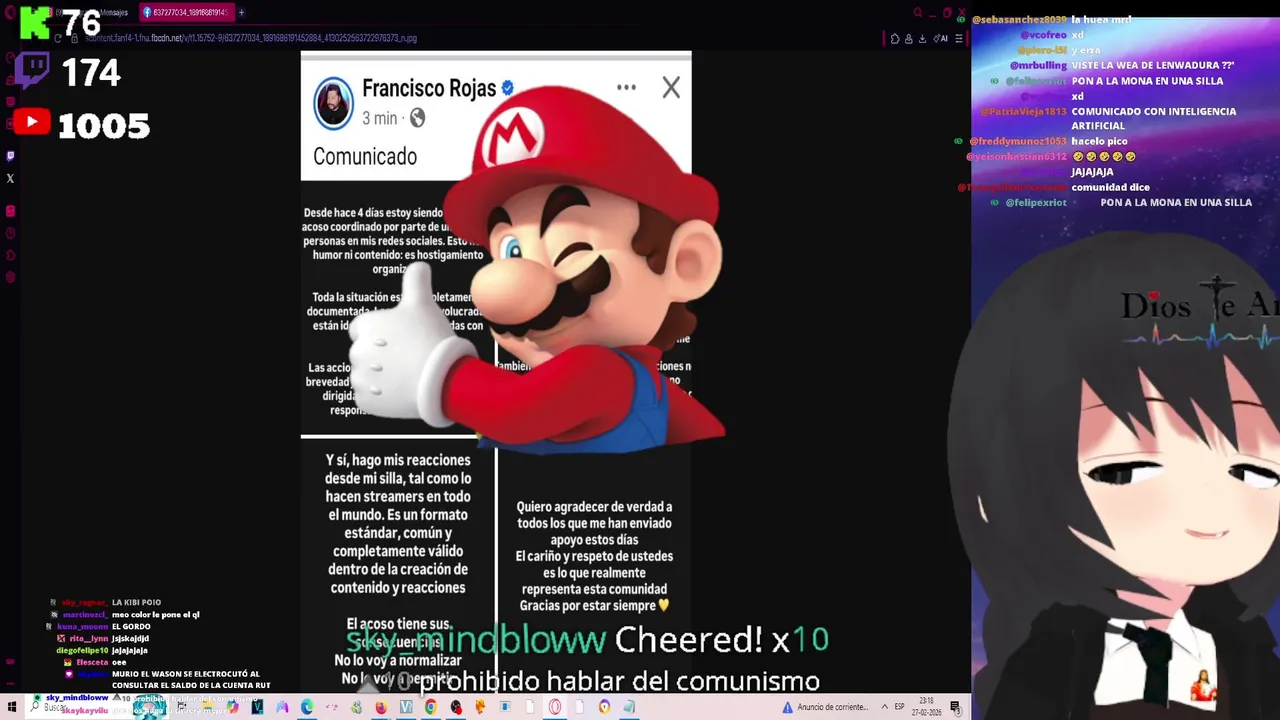Click the Comunicado heading in the post
The image size is (1280, 720).
365,156
